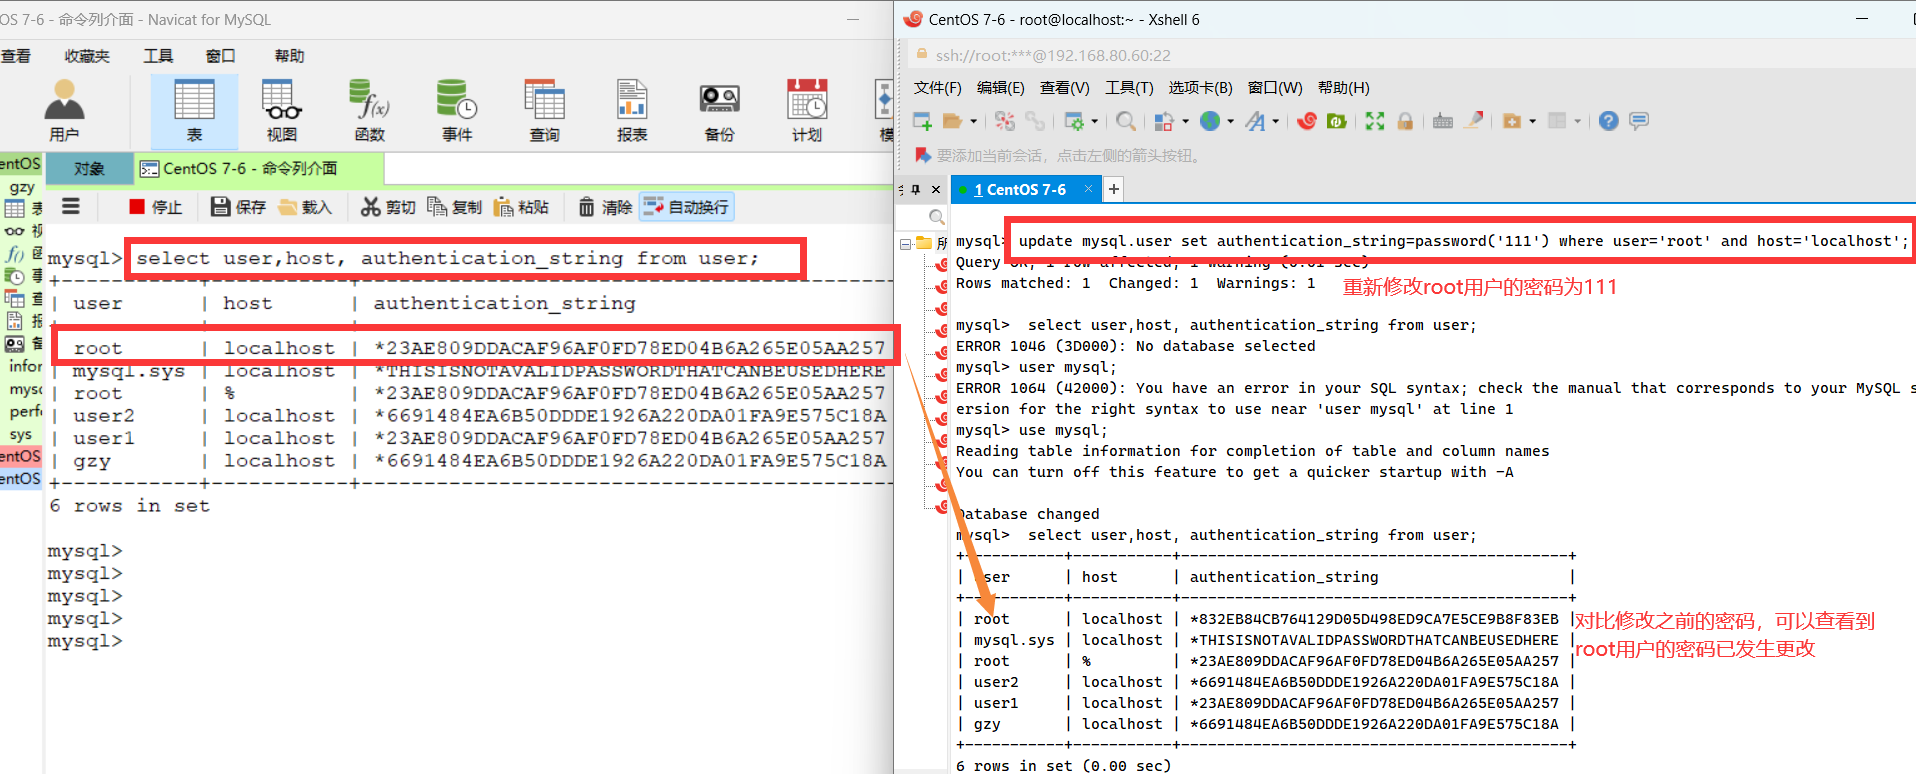Click the keyboard icon in Xshell toolbar
Viewport: 1916px width, 774px height.
pos(1442,121)
